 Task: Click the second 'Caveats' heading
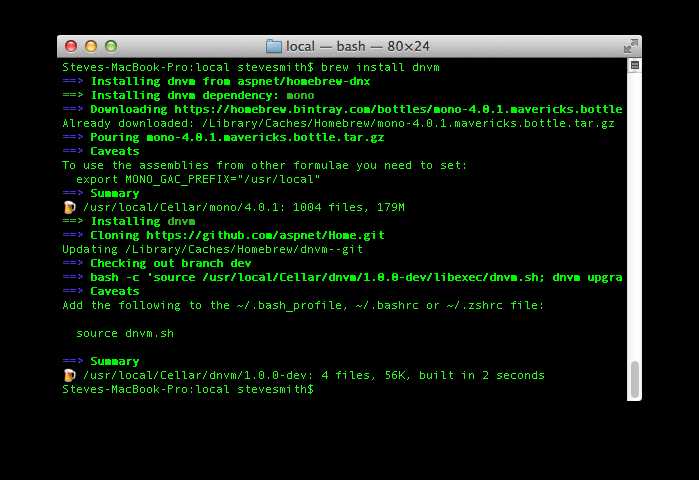pyautogui.click(x=115, y=291)
